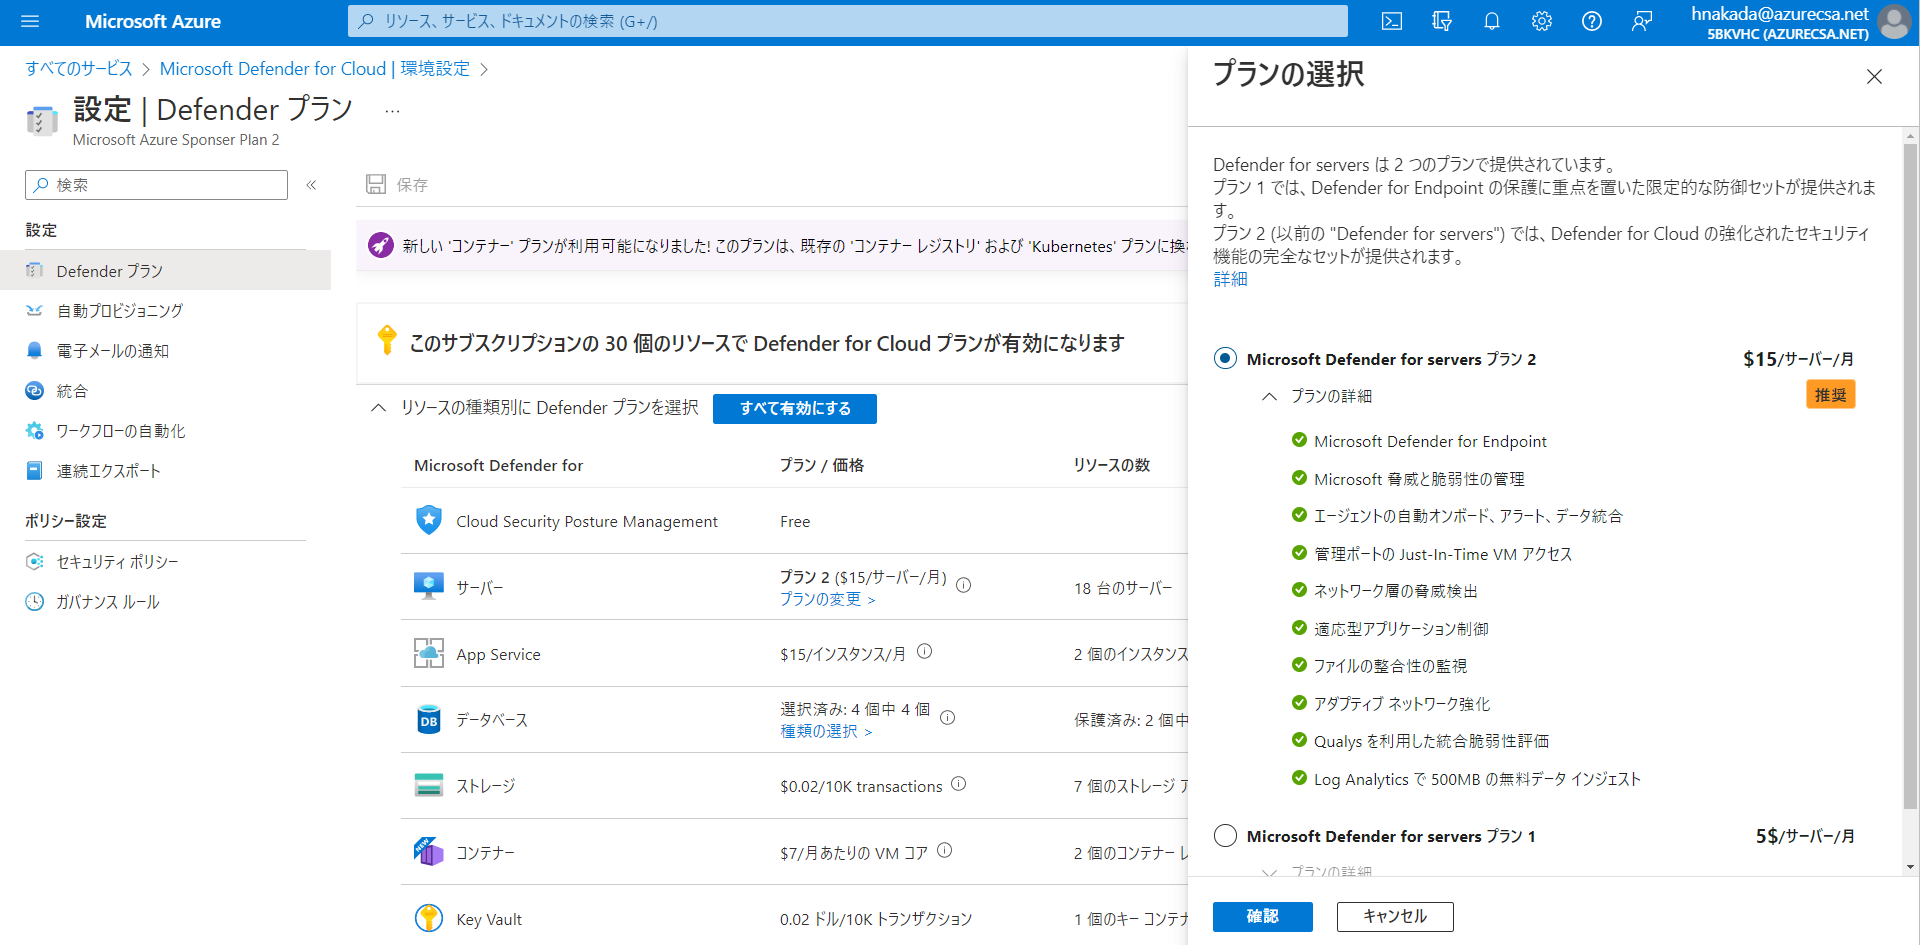Click the settings menu 検索 field

point(157,185)
